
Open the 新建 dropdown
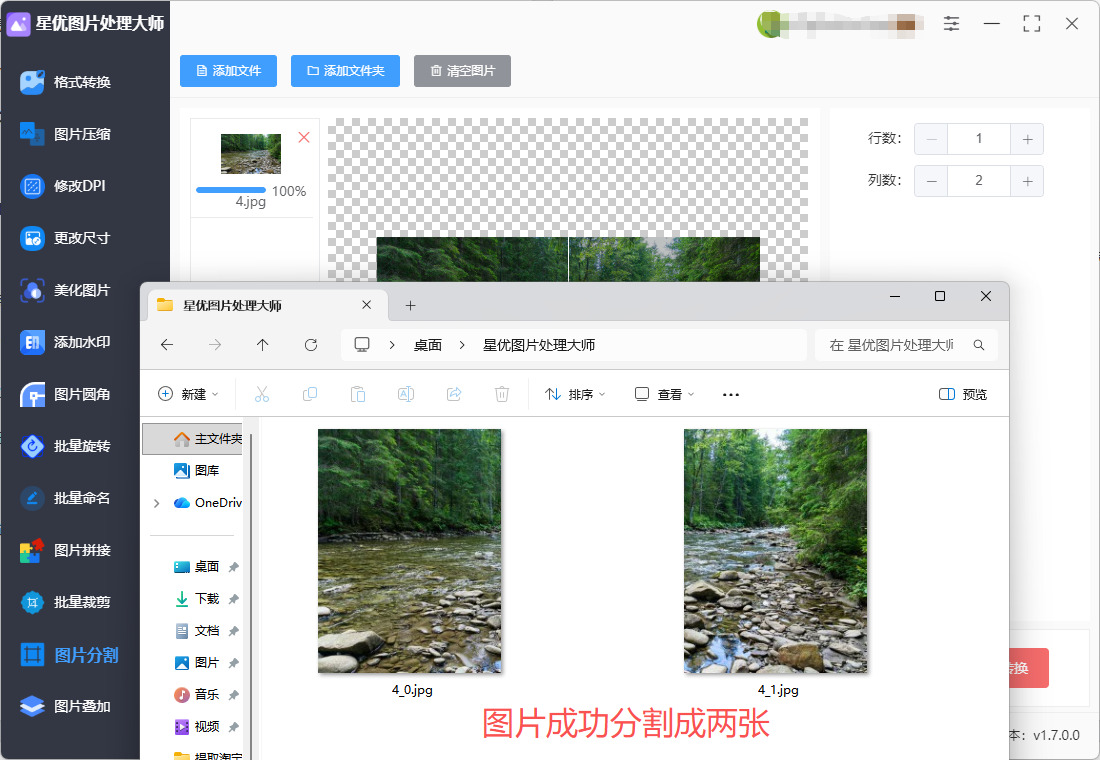click(x=188, y=394)
